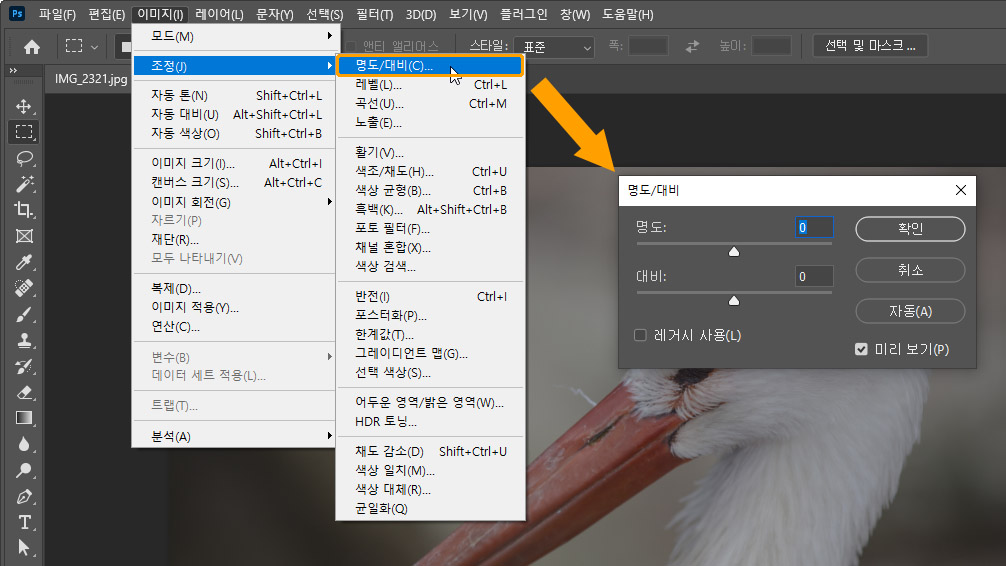Select the Gradient tool
Viewport: 1006px width, 566px height.
[24, 418]
